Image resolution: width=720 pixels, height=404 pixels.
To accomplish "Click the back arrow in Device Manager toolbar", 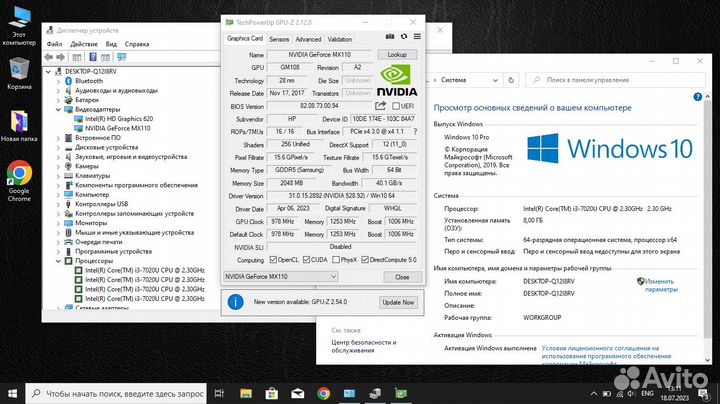I will pos(49,57).
